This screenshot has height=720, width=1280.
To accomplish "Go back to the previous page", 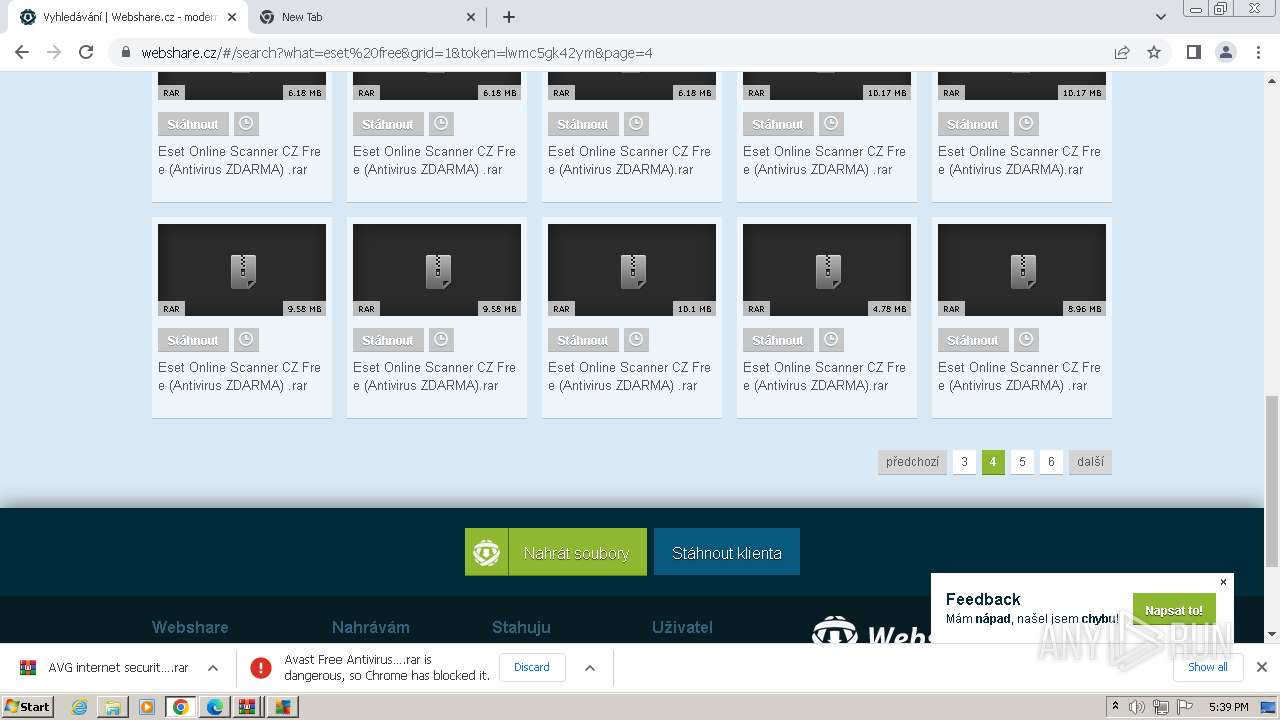I will [22, 52].
